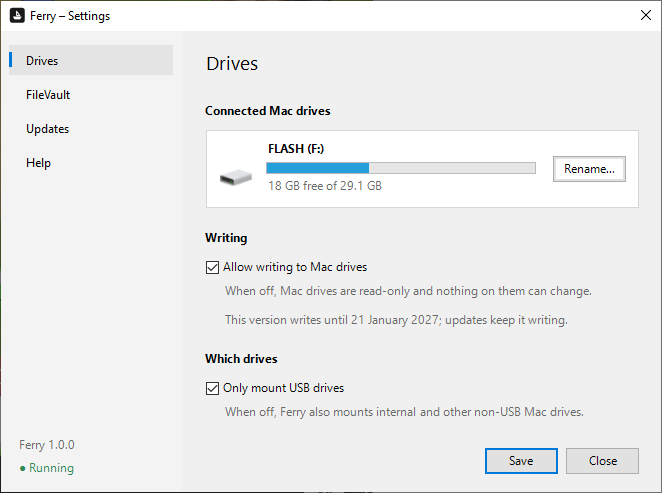Select the FLASH (F:) drive name

point(296,149)
